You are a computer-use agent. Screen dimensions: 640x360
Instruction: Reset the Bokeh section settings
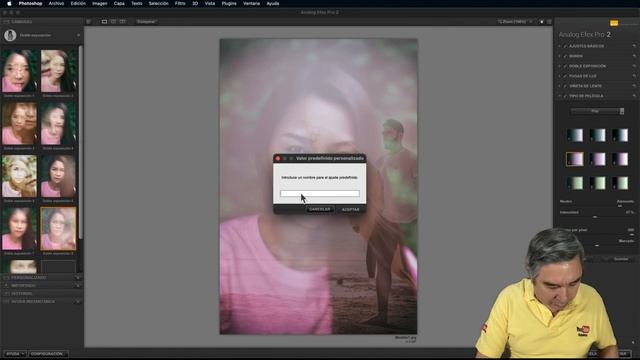pos(634,56)
